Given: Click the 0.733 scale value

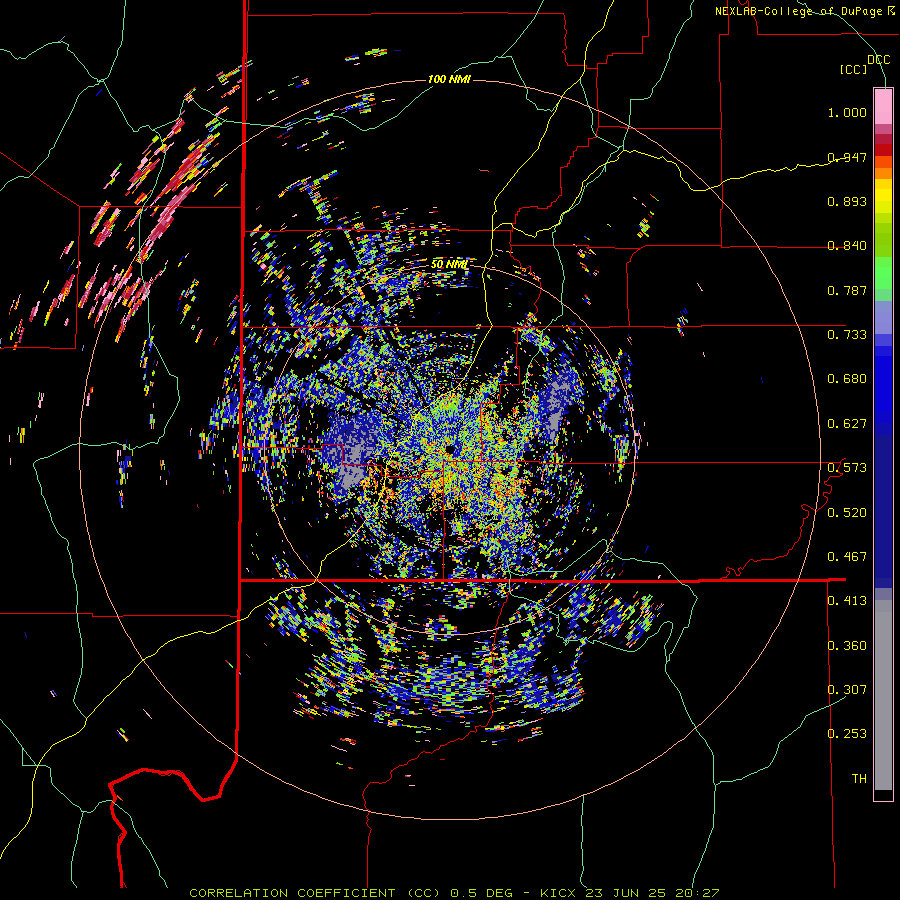Looking at the screenshot, I should [x=847, y=335].
